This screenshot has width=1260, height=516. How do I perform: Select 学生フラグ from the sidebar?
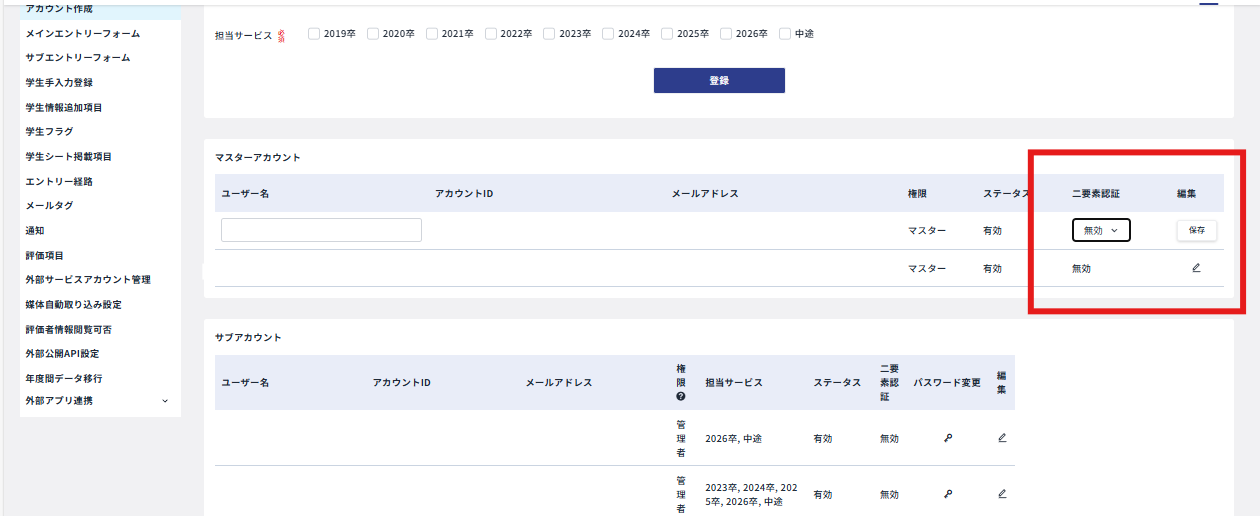tap(49, 132)
